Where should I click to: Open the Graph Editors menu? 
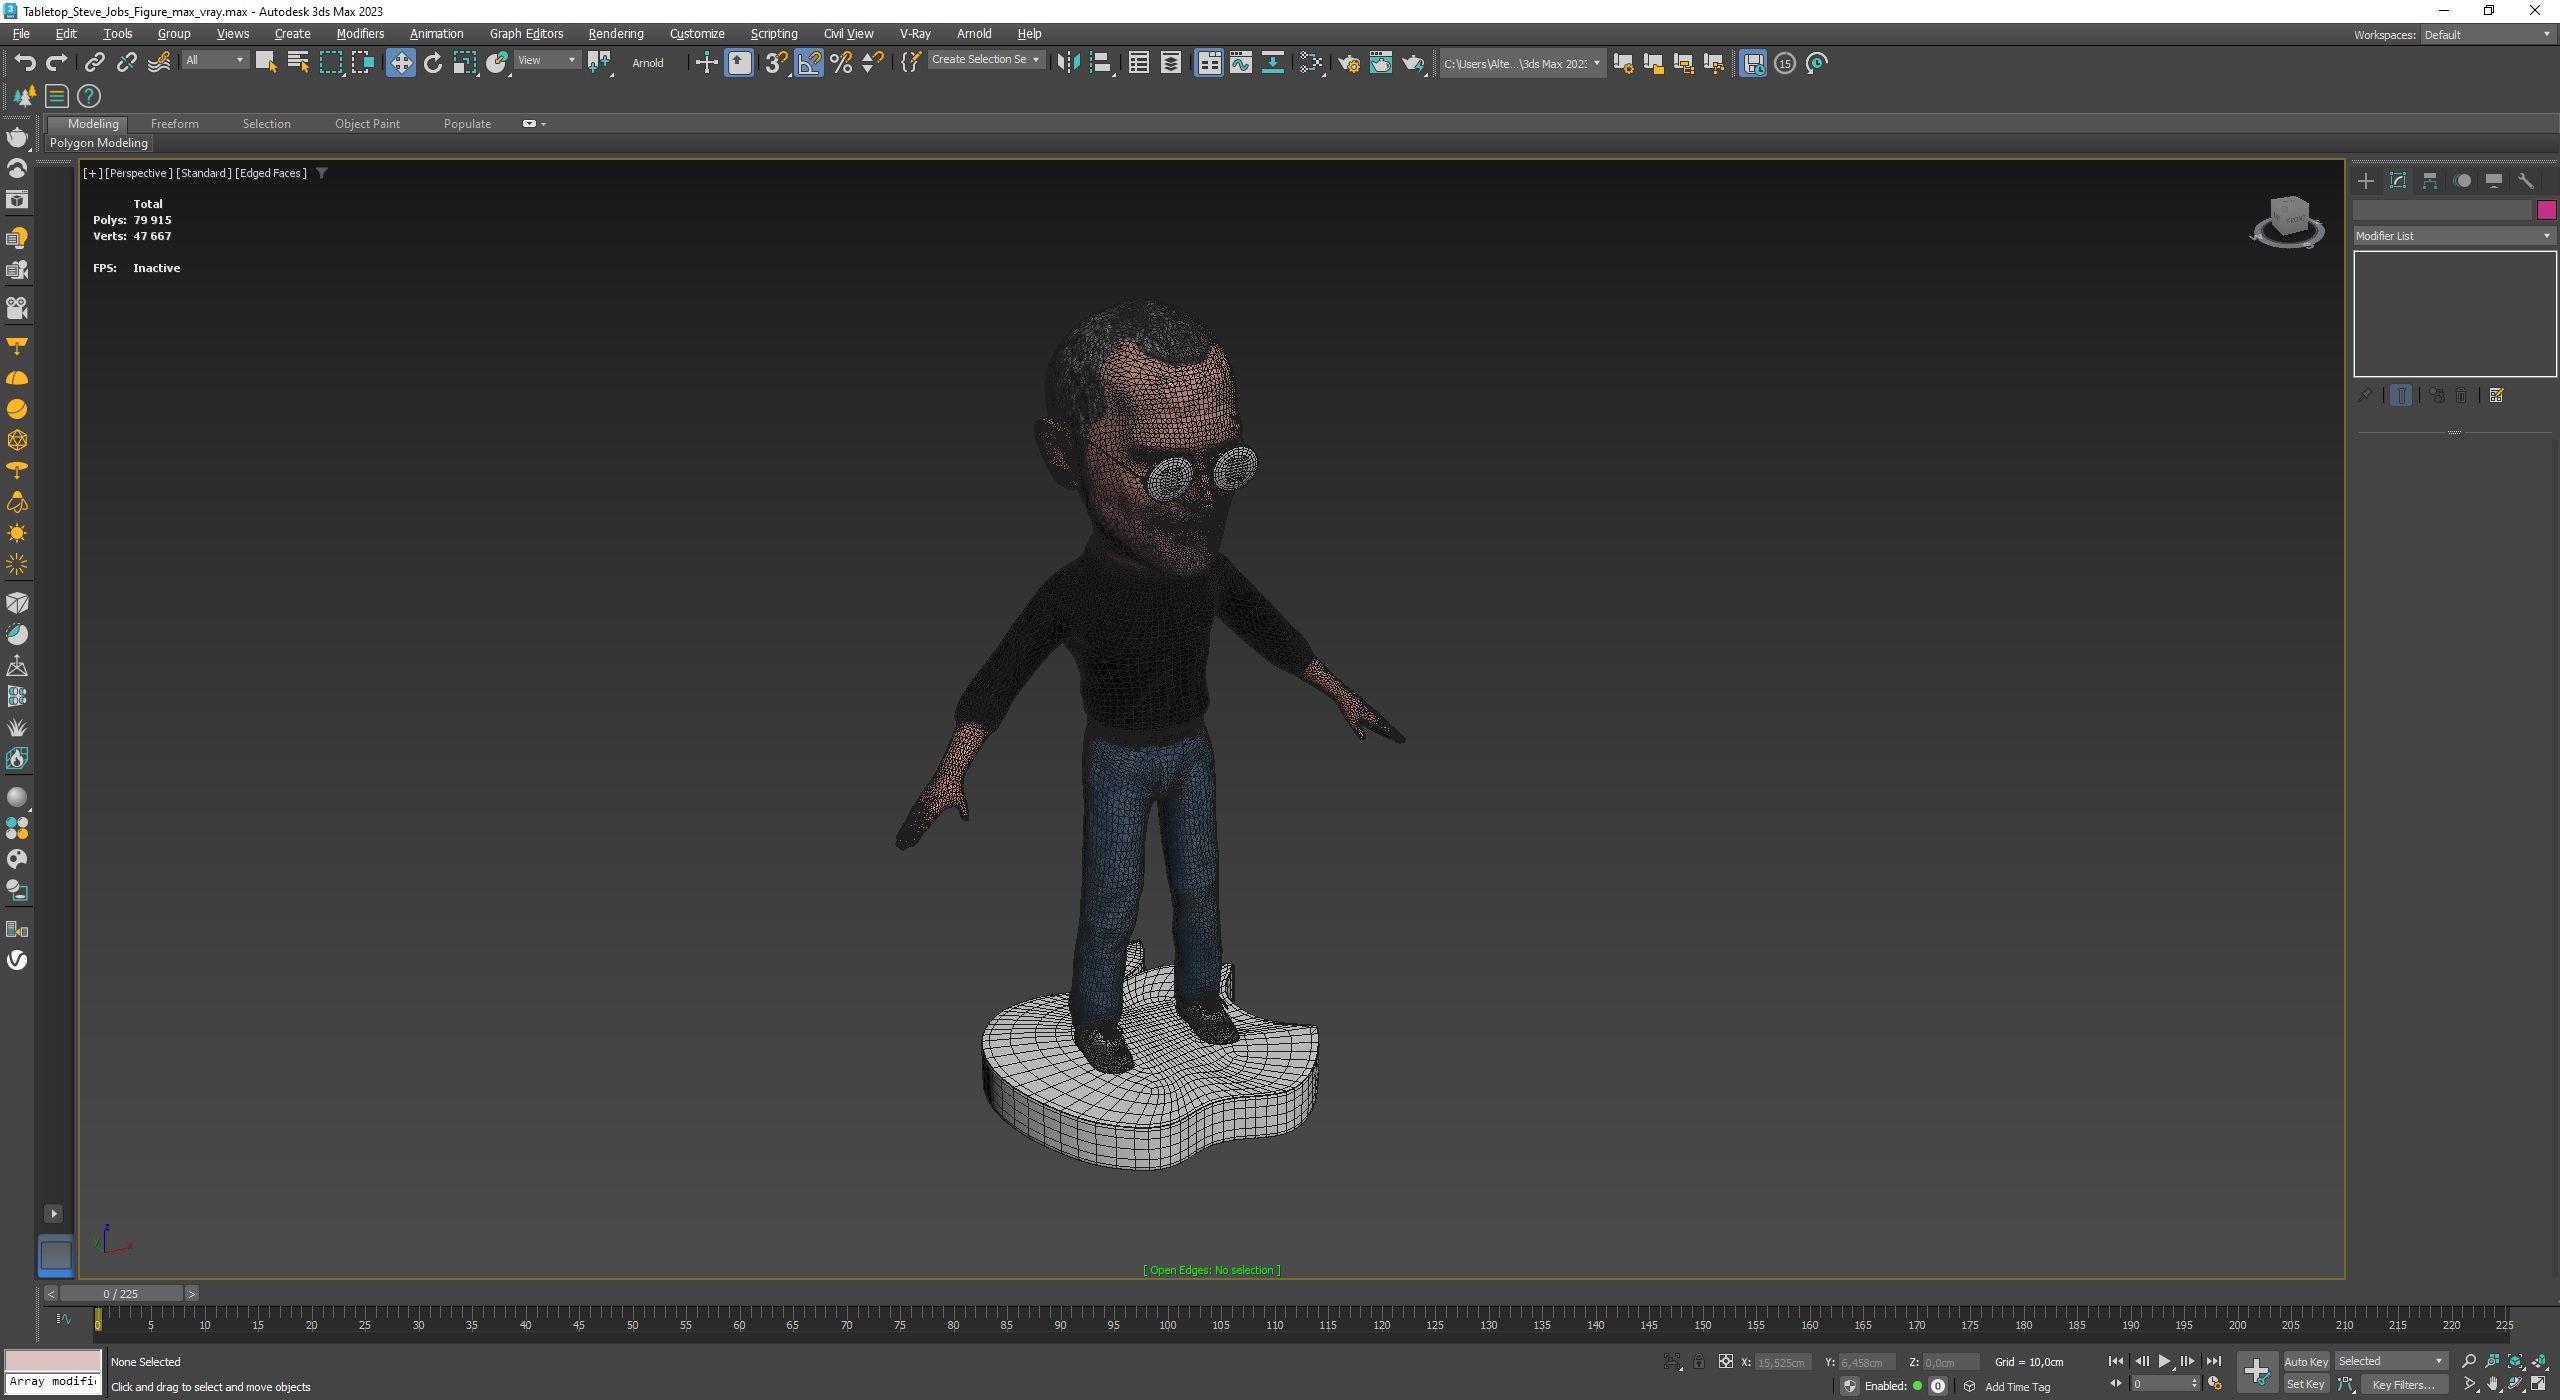(x=526, y=34)
